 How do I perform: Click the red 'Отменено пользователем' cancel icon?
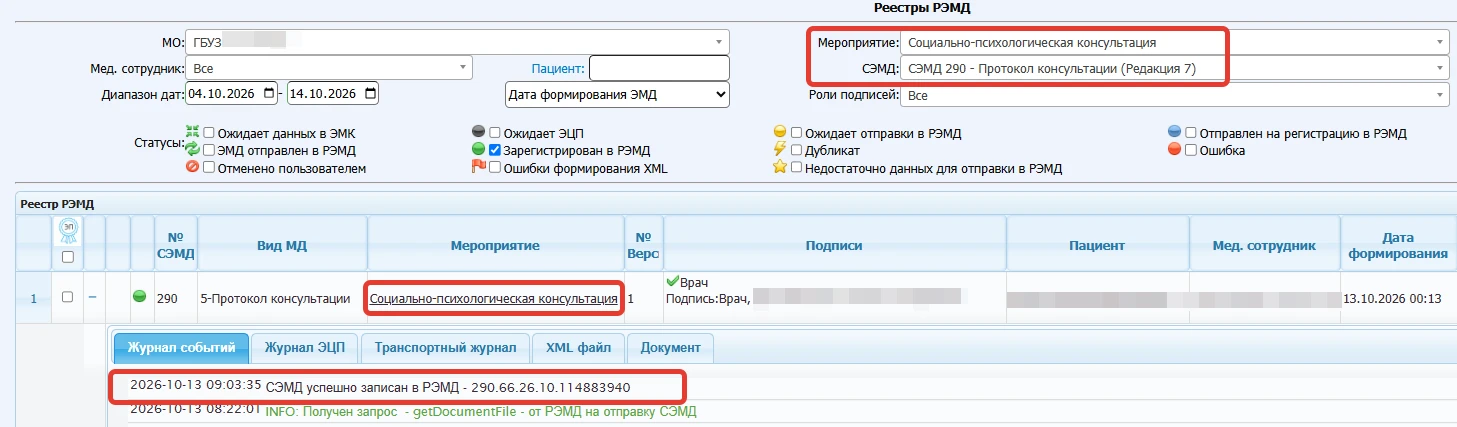[193, 168]
